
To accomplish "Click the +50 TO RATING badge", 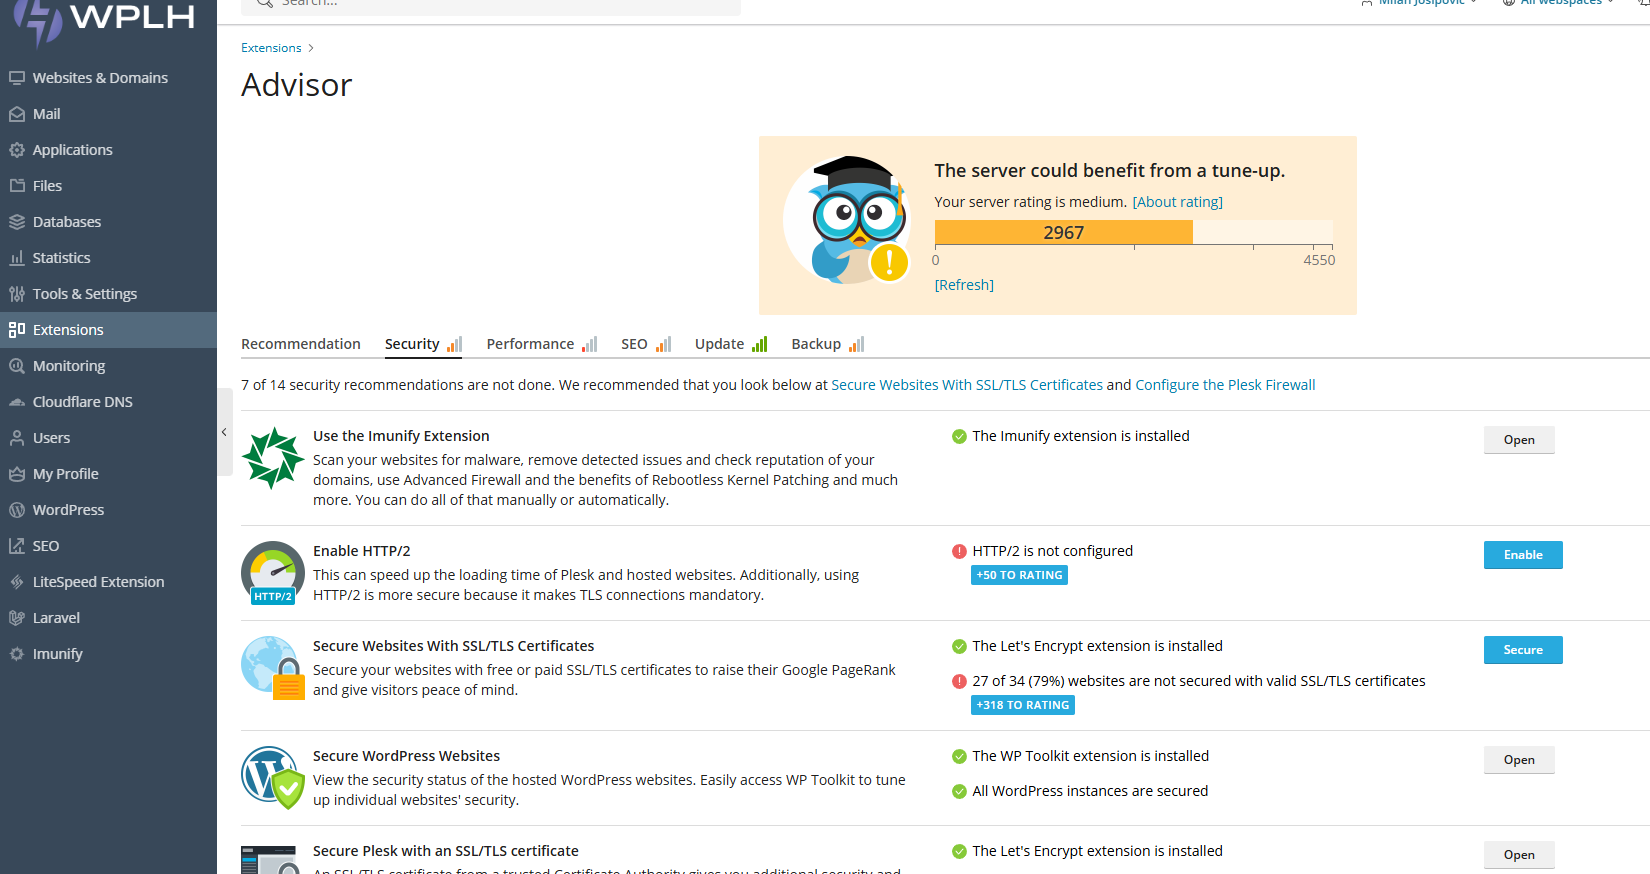I will tap(1019, 575).
